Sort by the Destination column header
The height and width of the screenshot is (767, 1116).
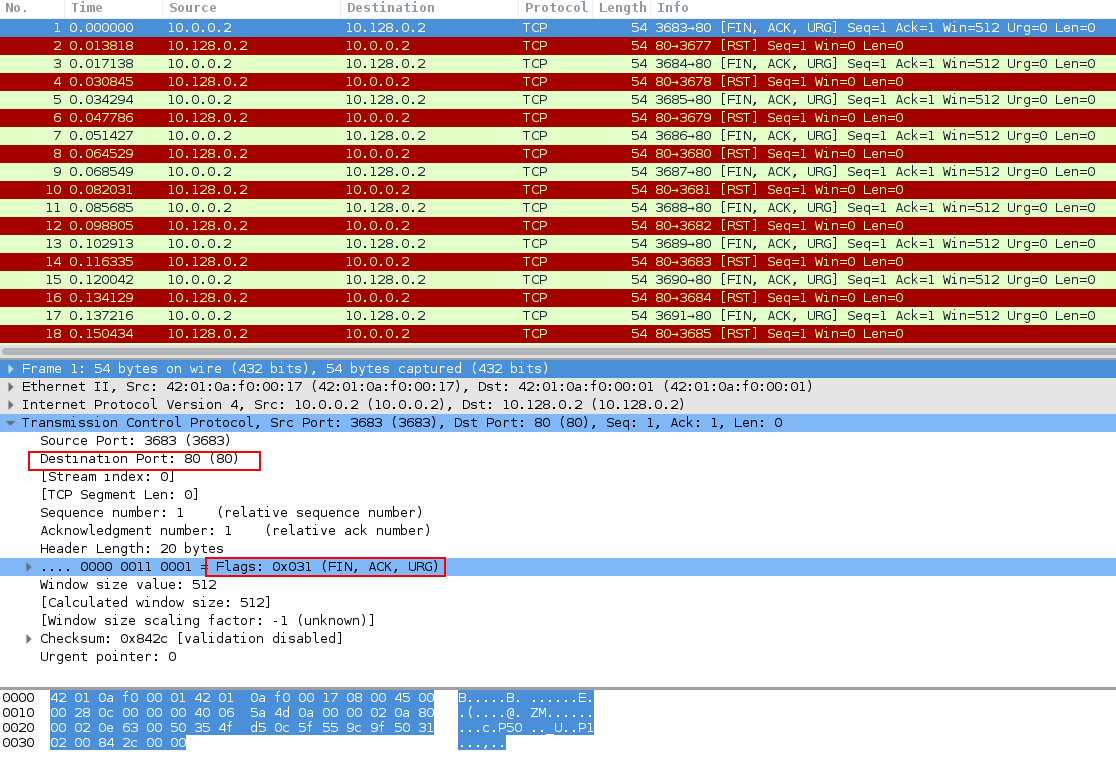click(429, 8)
